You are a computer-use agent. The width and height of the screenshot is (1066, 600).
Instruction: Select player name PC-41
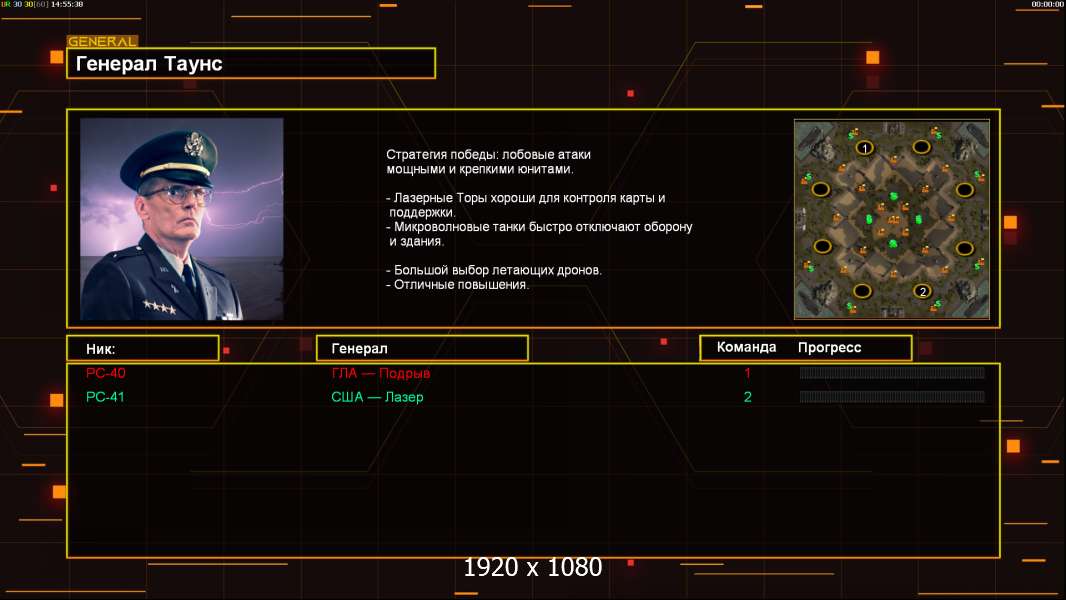coord(105,397)
